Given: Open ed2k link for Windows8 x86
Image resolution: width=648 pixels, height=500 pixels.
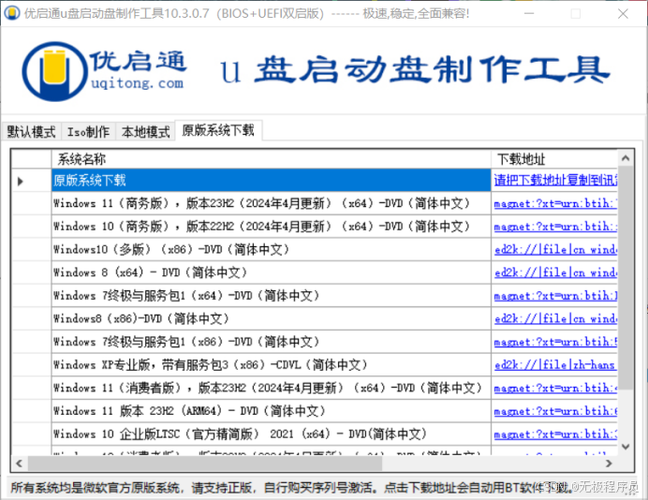Looking at the screenshot, I should [x=555, y=319].
